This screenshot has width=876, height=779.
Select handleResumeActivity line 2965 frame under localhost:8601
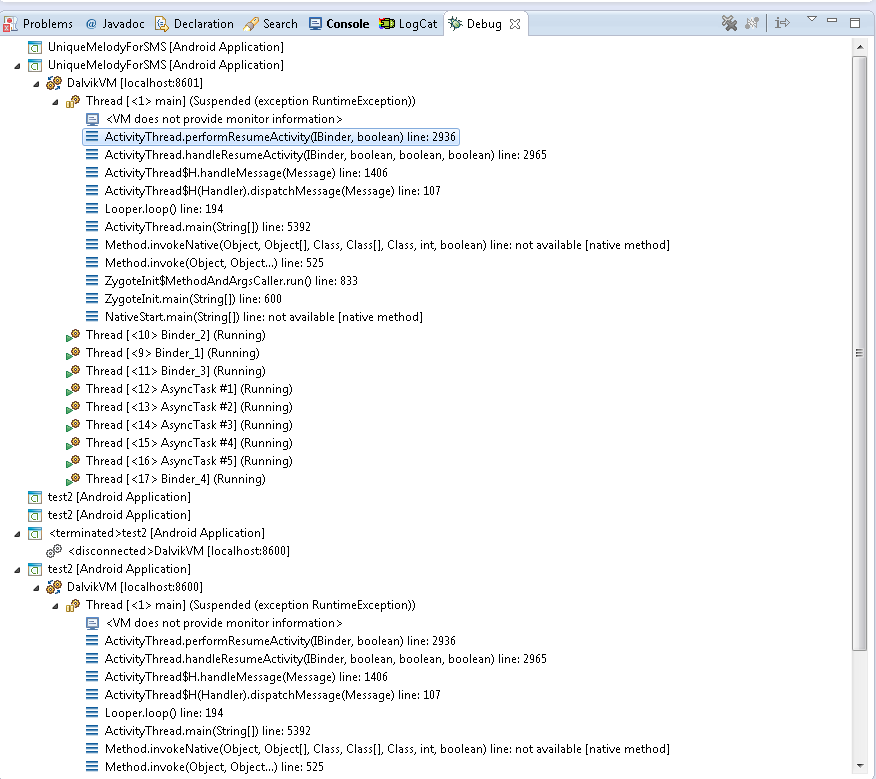pos(326,155)
